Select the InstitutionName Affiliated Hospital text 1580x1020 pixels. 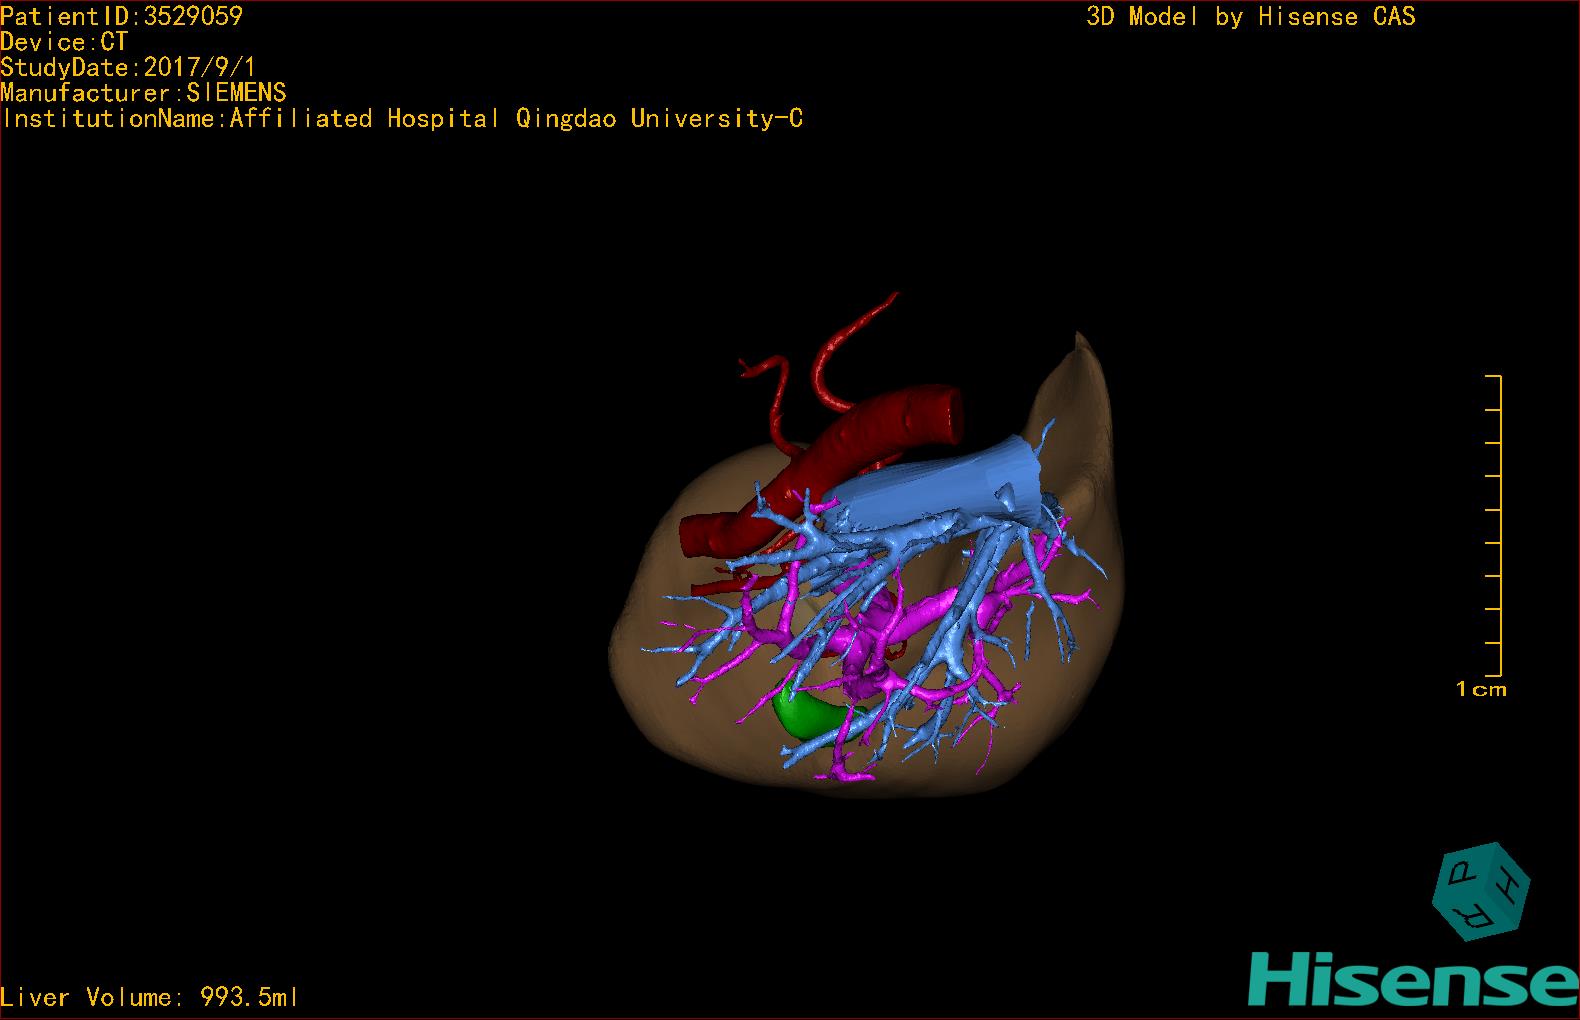tap(402, 119)
